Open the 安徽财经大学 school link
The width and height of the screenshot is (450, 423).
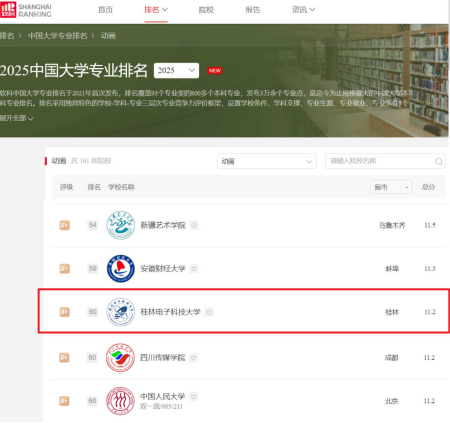(163, 269)
